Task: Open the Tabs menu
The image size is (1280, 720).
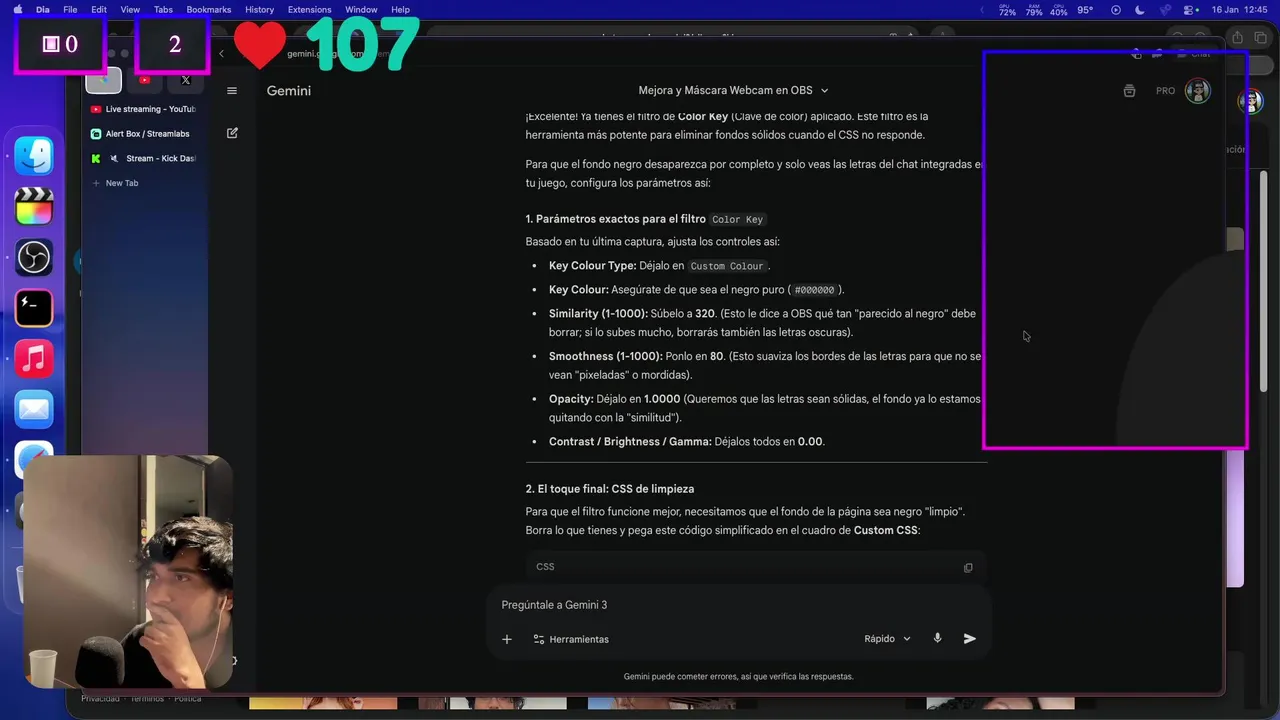Action: [163, 9]
